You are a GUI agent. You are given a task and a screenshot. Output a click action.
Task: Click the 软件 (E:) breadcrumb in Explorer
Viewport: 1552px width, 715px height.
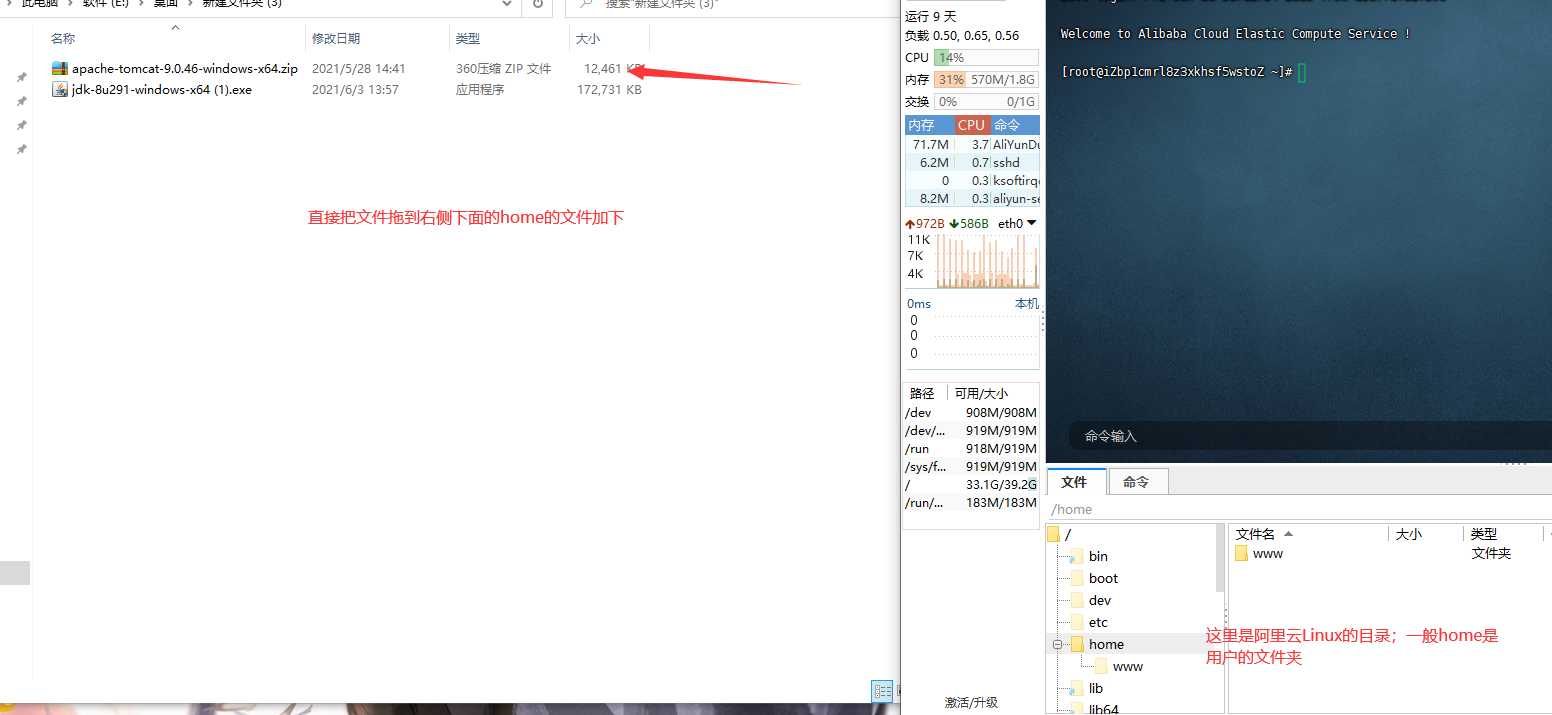point(106,3)
